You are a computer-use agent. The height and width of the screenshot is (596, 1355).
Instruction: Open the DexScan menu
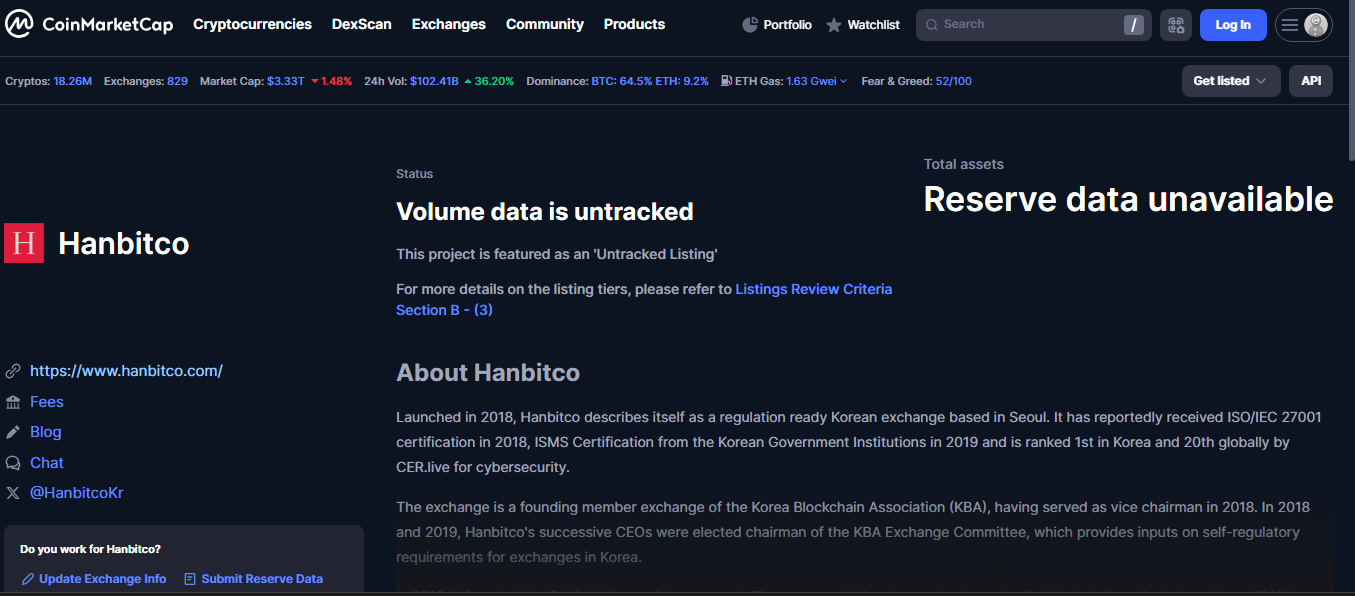click(x=362, y=24)
